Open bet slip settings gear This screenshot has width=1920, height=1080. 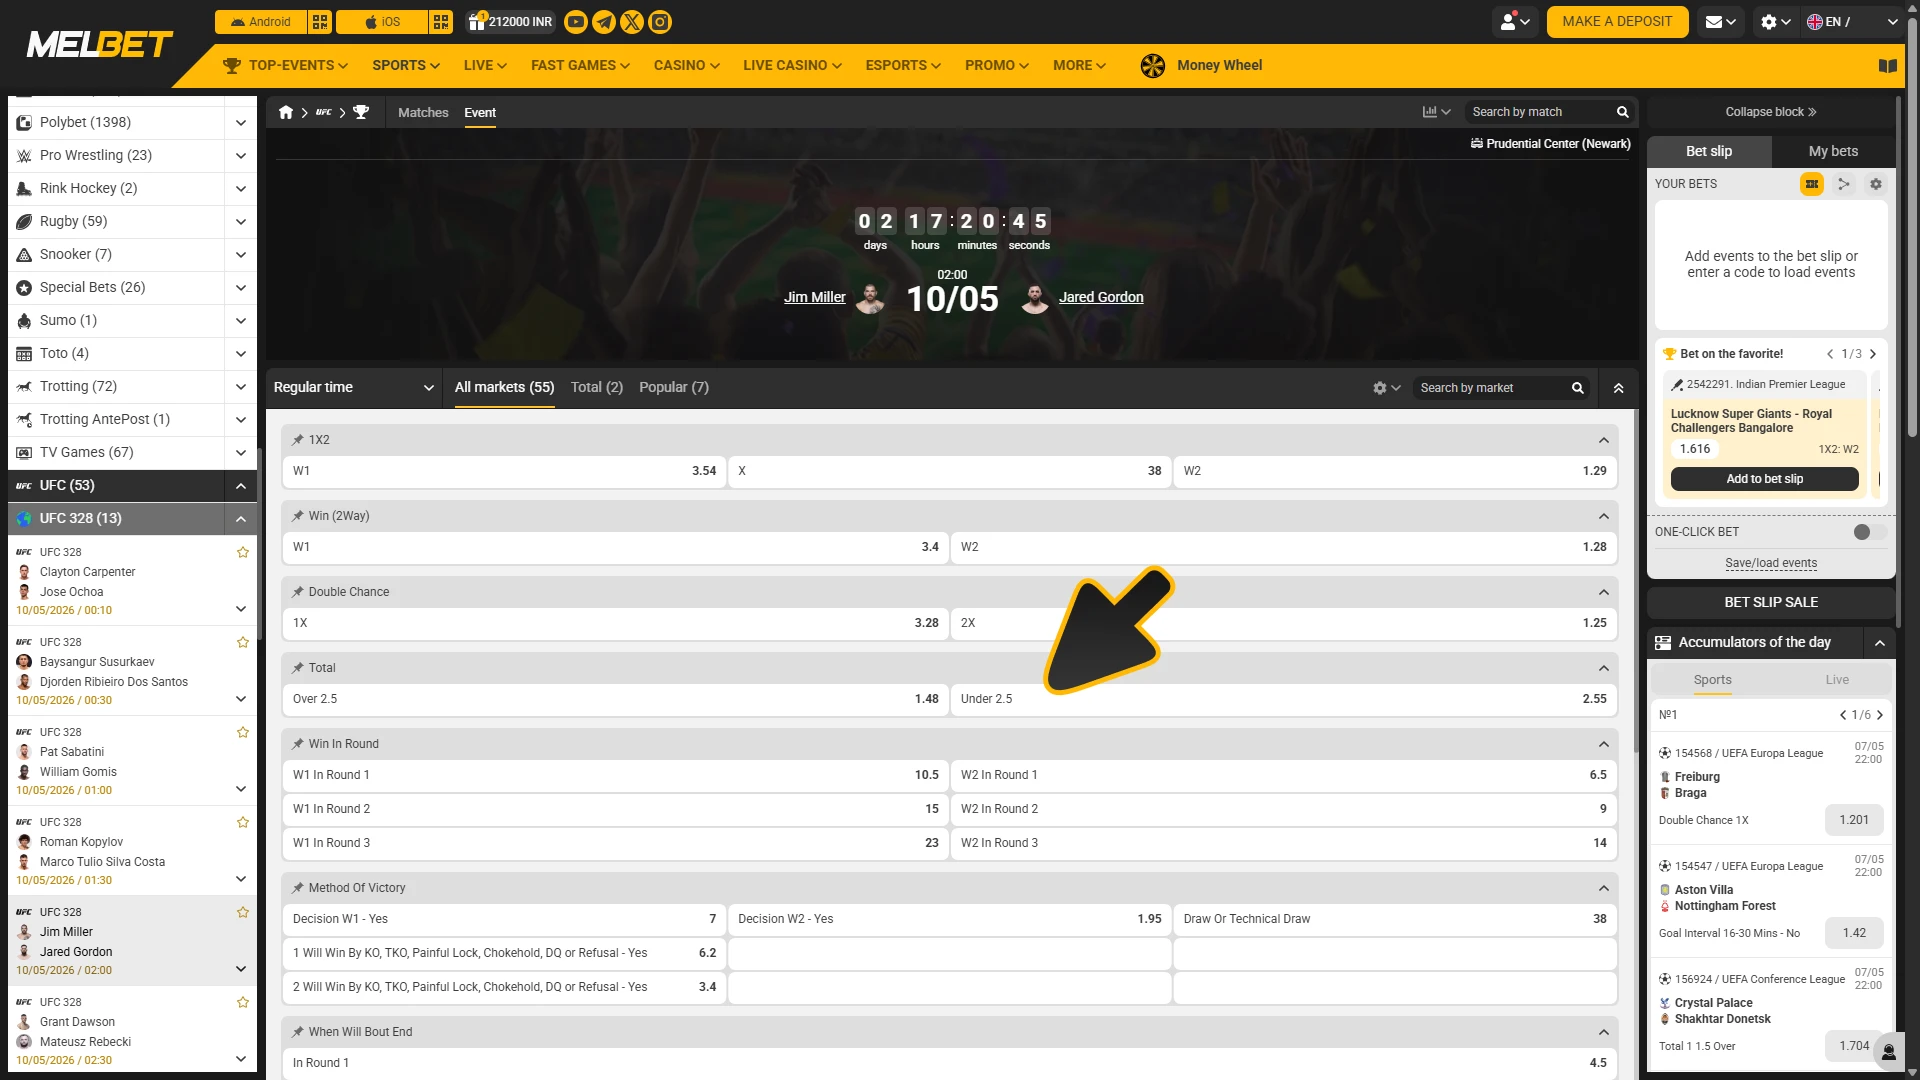tap(1876, 184)
